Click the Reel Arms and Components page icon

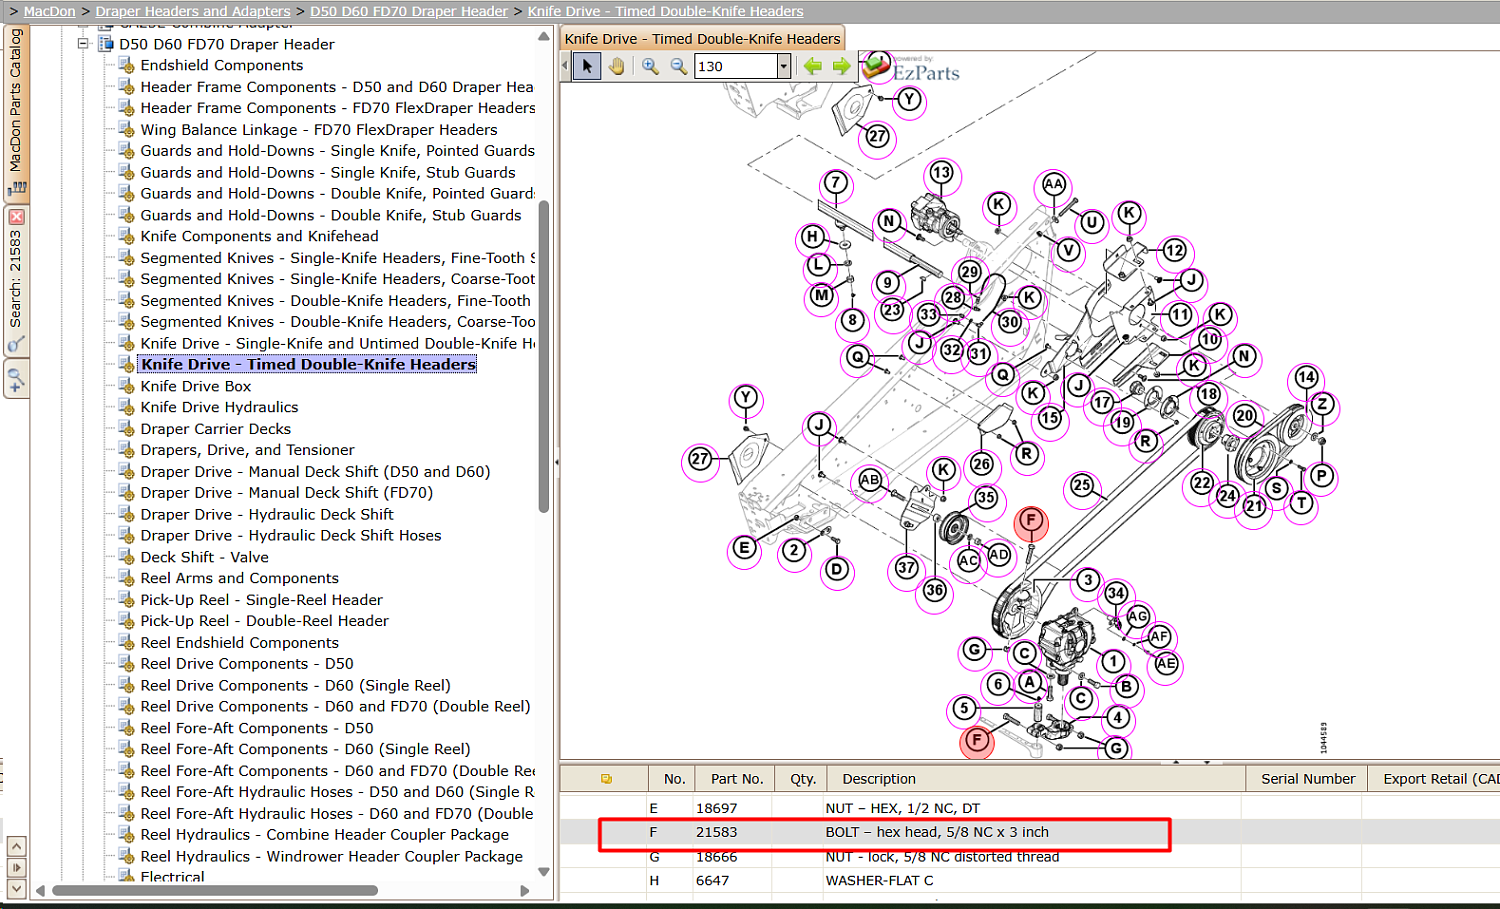pyautogui.click(x=127, y=578)
